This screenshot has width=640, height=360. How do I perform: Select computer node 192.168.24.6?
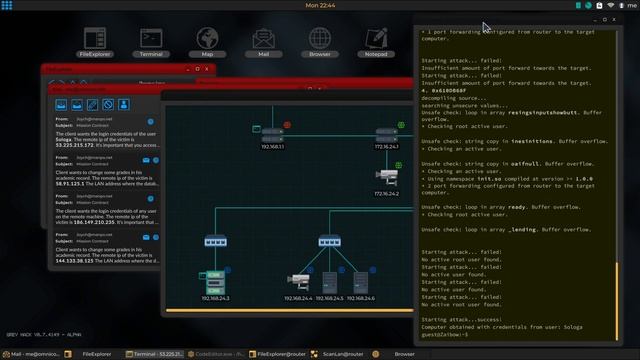360,283
